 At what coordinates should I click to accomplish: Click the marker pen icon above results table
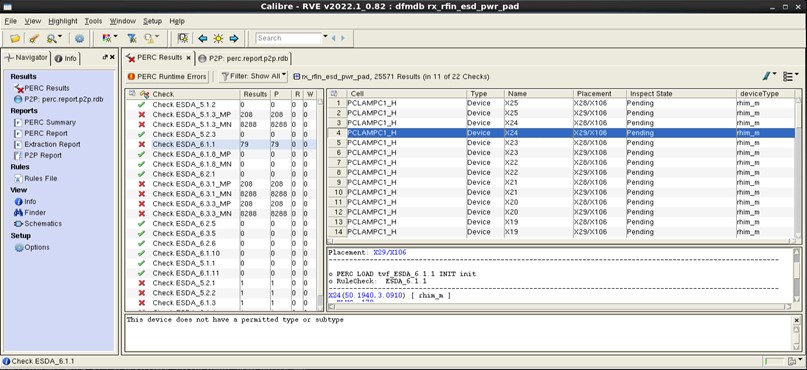coord(767,76)
